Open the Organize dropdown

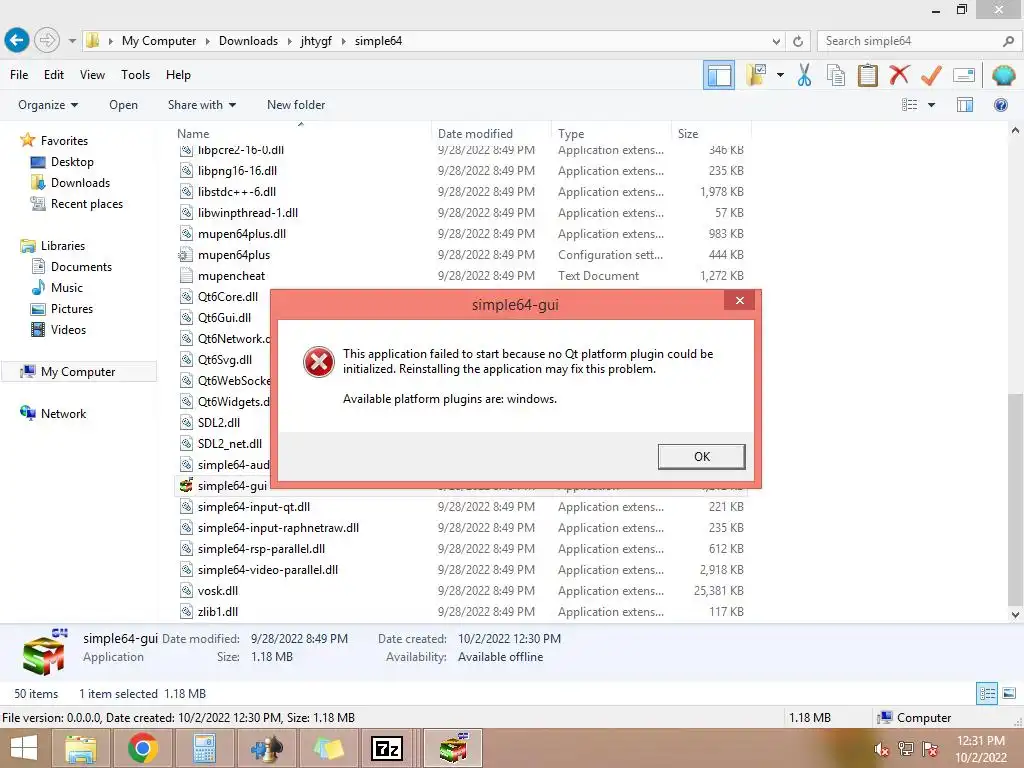point(48,105)
